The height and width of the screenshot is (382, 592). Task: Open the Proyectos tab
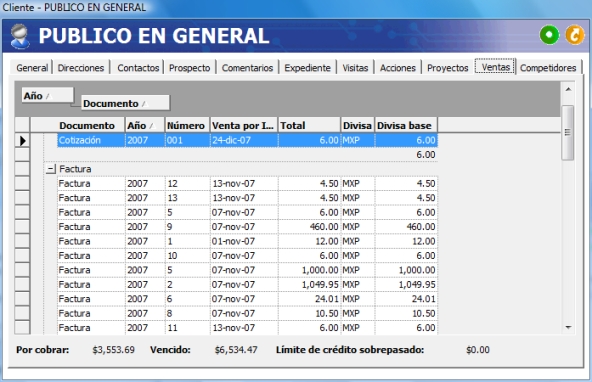pyautogui.click(x=447, y=68)
